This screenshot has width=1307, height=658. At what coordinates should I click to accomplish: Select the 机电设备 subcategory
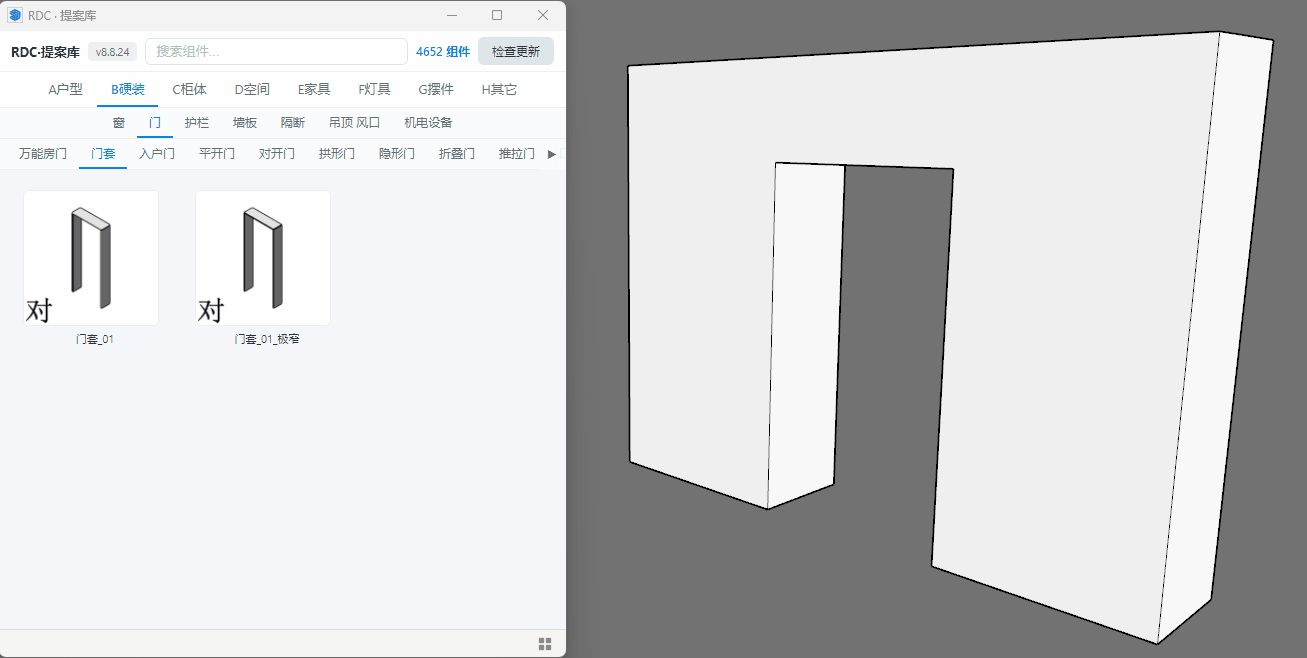point(428,123)
